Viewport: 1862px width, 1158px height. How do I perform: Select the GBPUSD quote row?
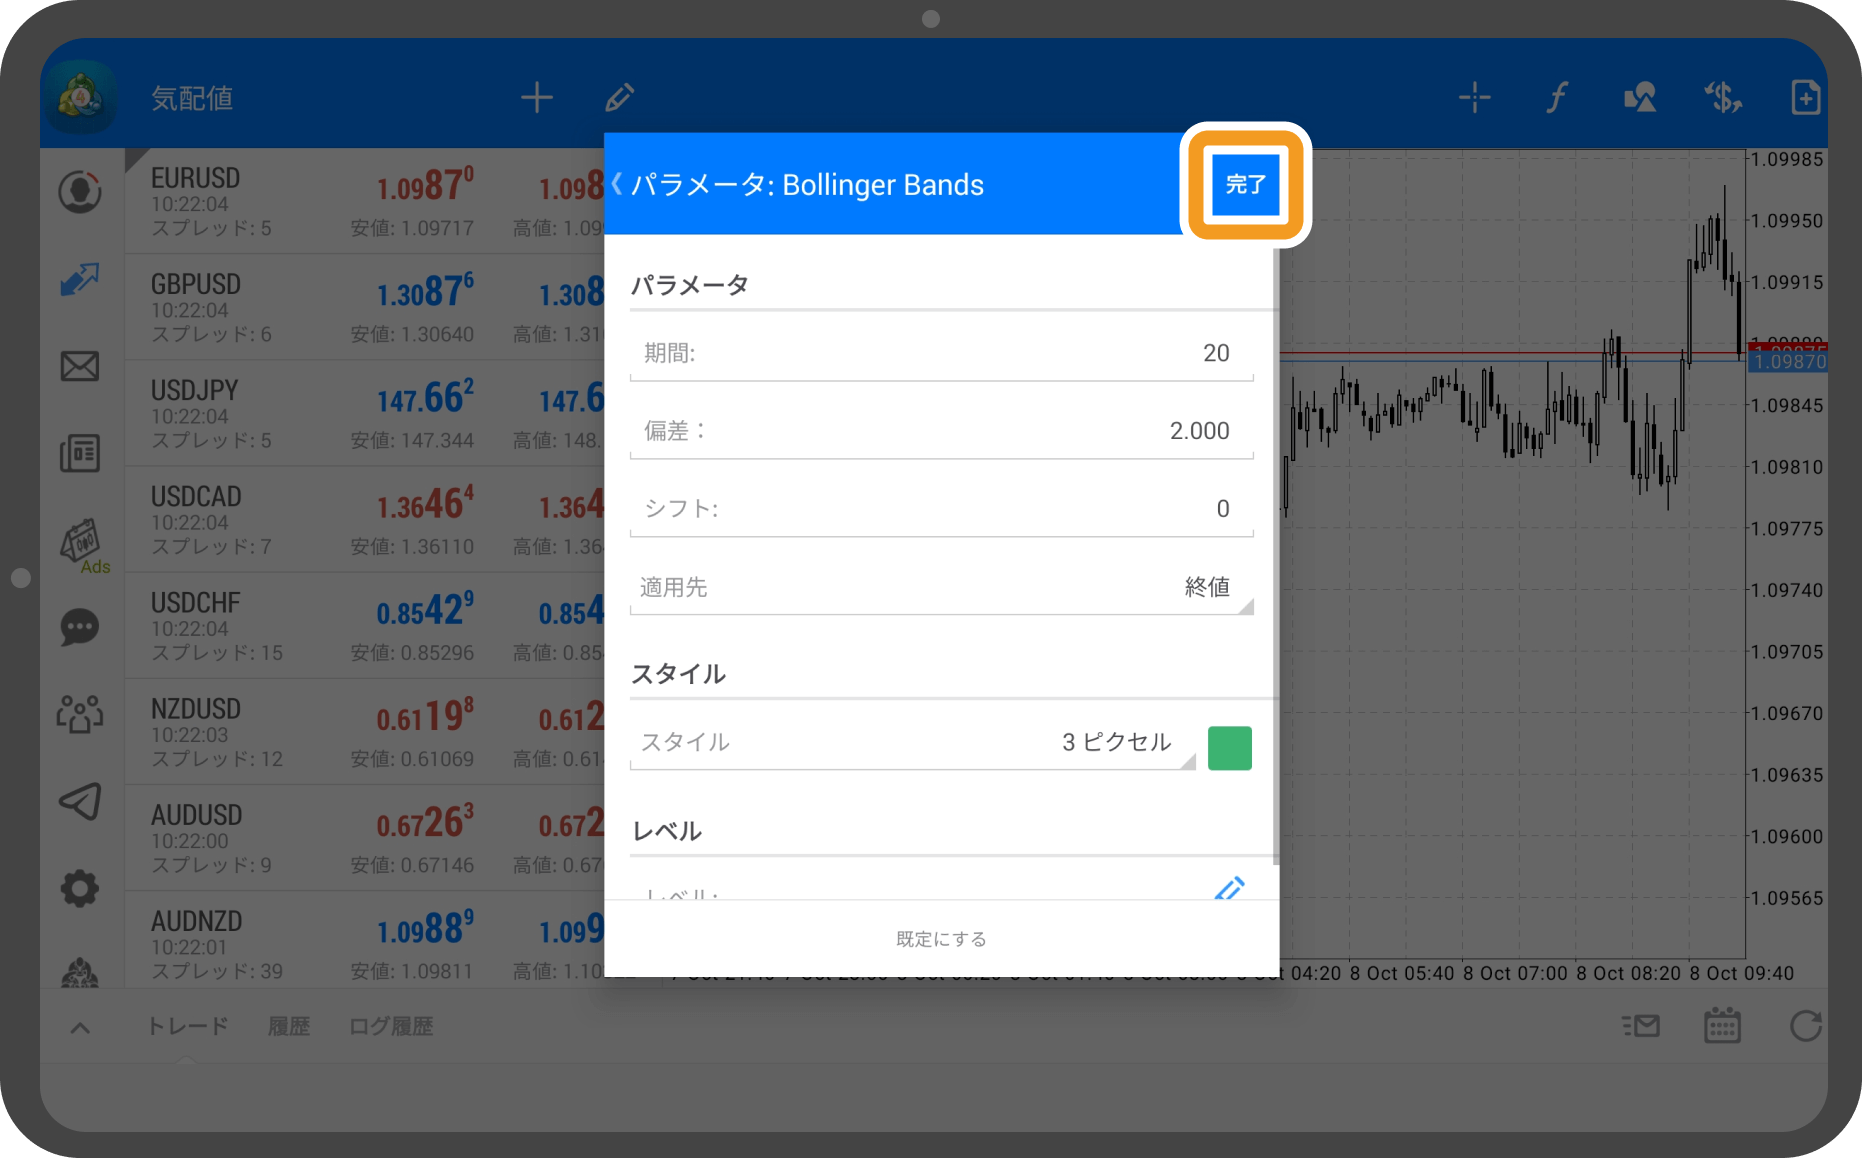coord(364,308)
